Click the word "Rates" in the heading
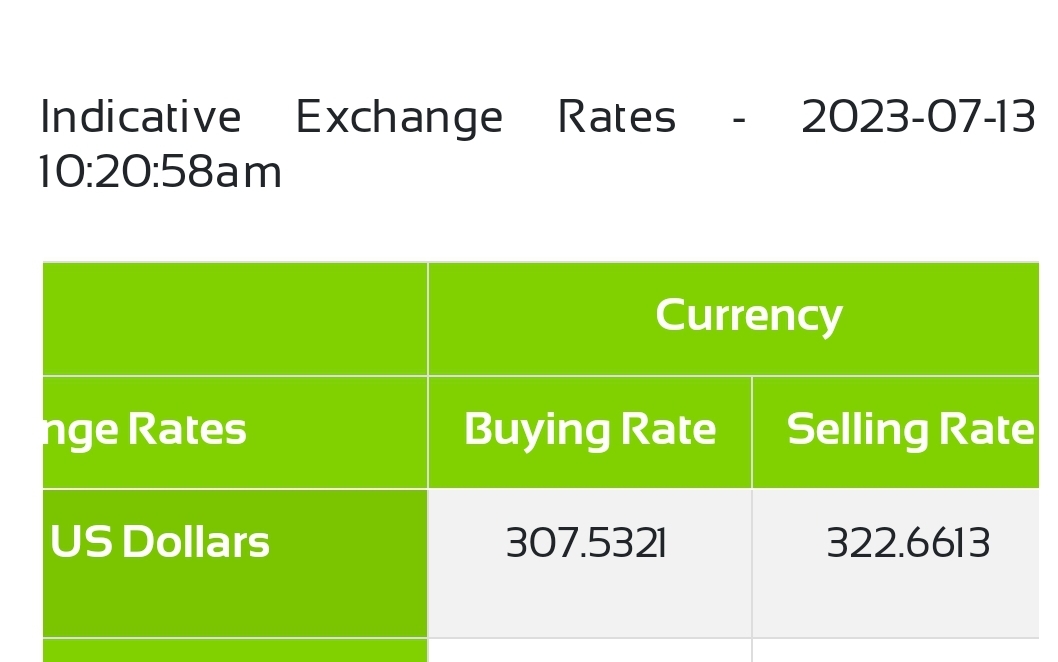This screenshot has height=662, width=1058. (616, 118)
